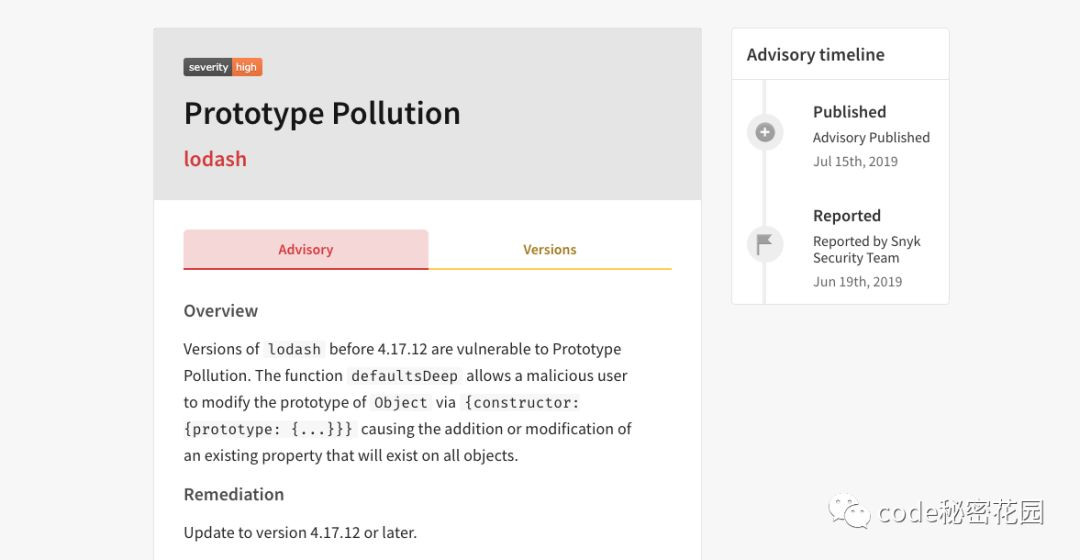Open the red lodash package link
This screenshot has width=1080, height=560.
(215, 159)
